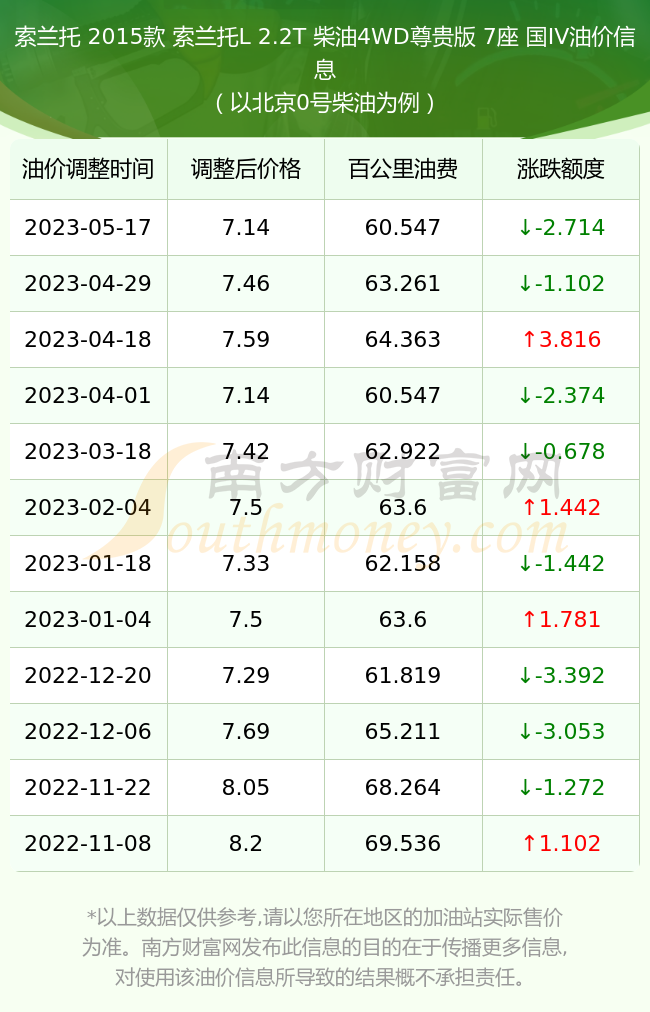Click the subtitle 以北京0号柴油为例
This screenshot has width=650, height=1012.
pyautogui.click(x=325, y=103)
